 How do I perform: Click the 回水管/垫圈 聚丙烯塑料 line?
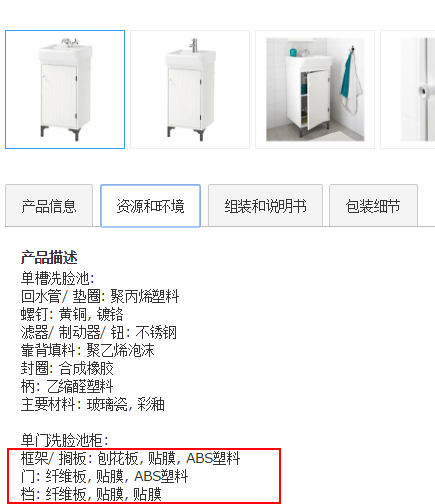tap(100, 296)
